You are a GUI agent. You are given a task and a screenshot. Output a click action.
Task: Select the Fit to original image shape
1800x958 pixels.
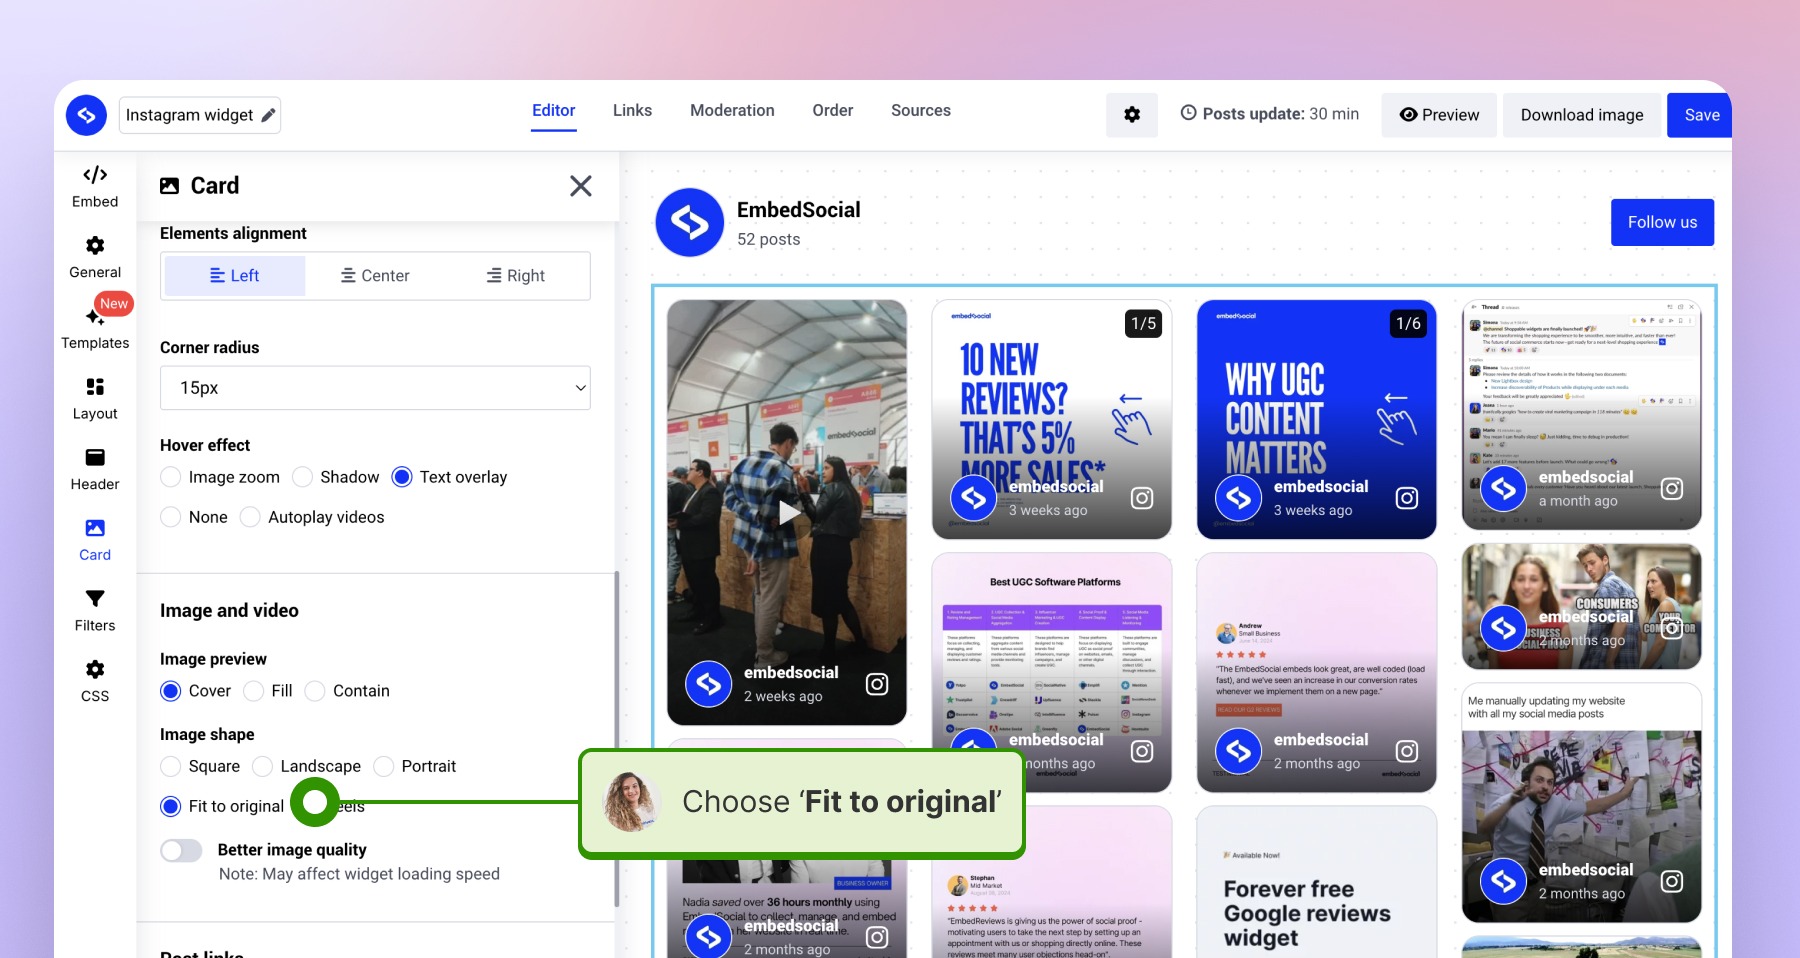point(171,806)
